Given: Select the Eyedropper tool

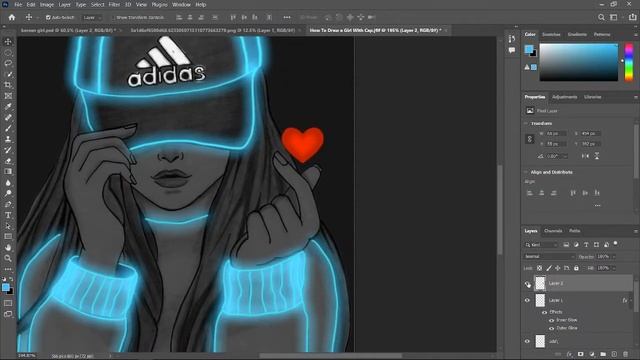Looking at the screenshot, I should [x=8, y=107].
